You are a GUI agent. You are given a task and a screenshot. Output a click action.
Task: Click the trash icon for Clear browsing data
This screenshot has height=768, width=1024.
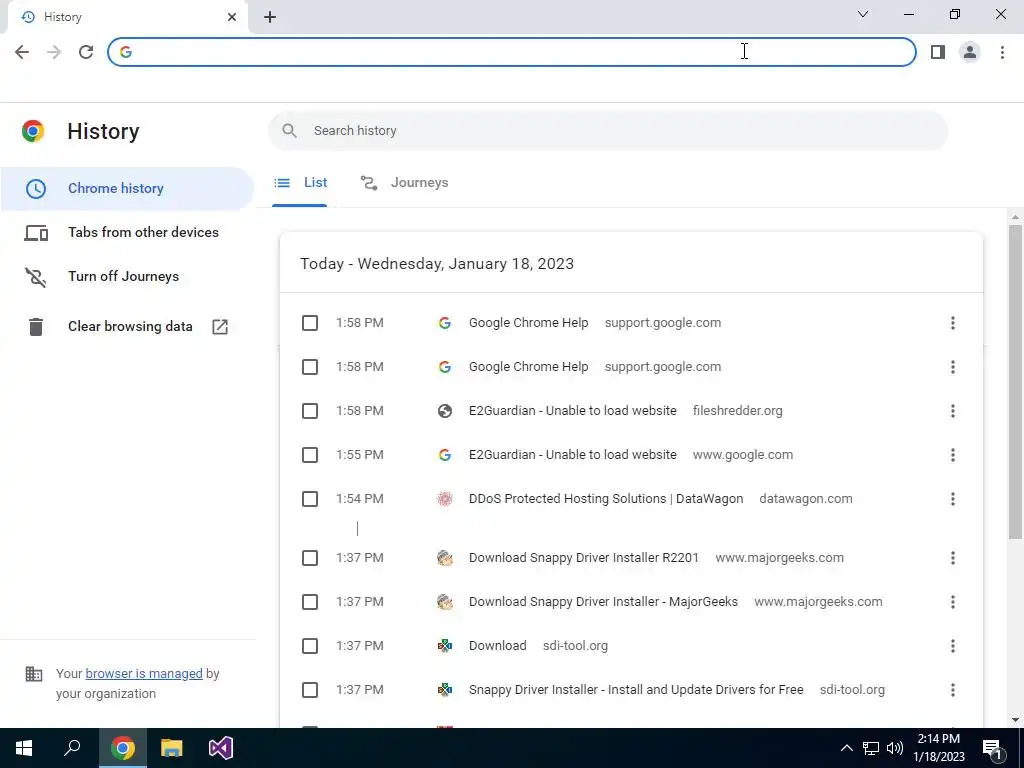(36, 327)
